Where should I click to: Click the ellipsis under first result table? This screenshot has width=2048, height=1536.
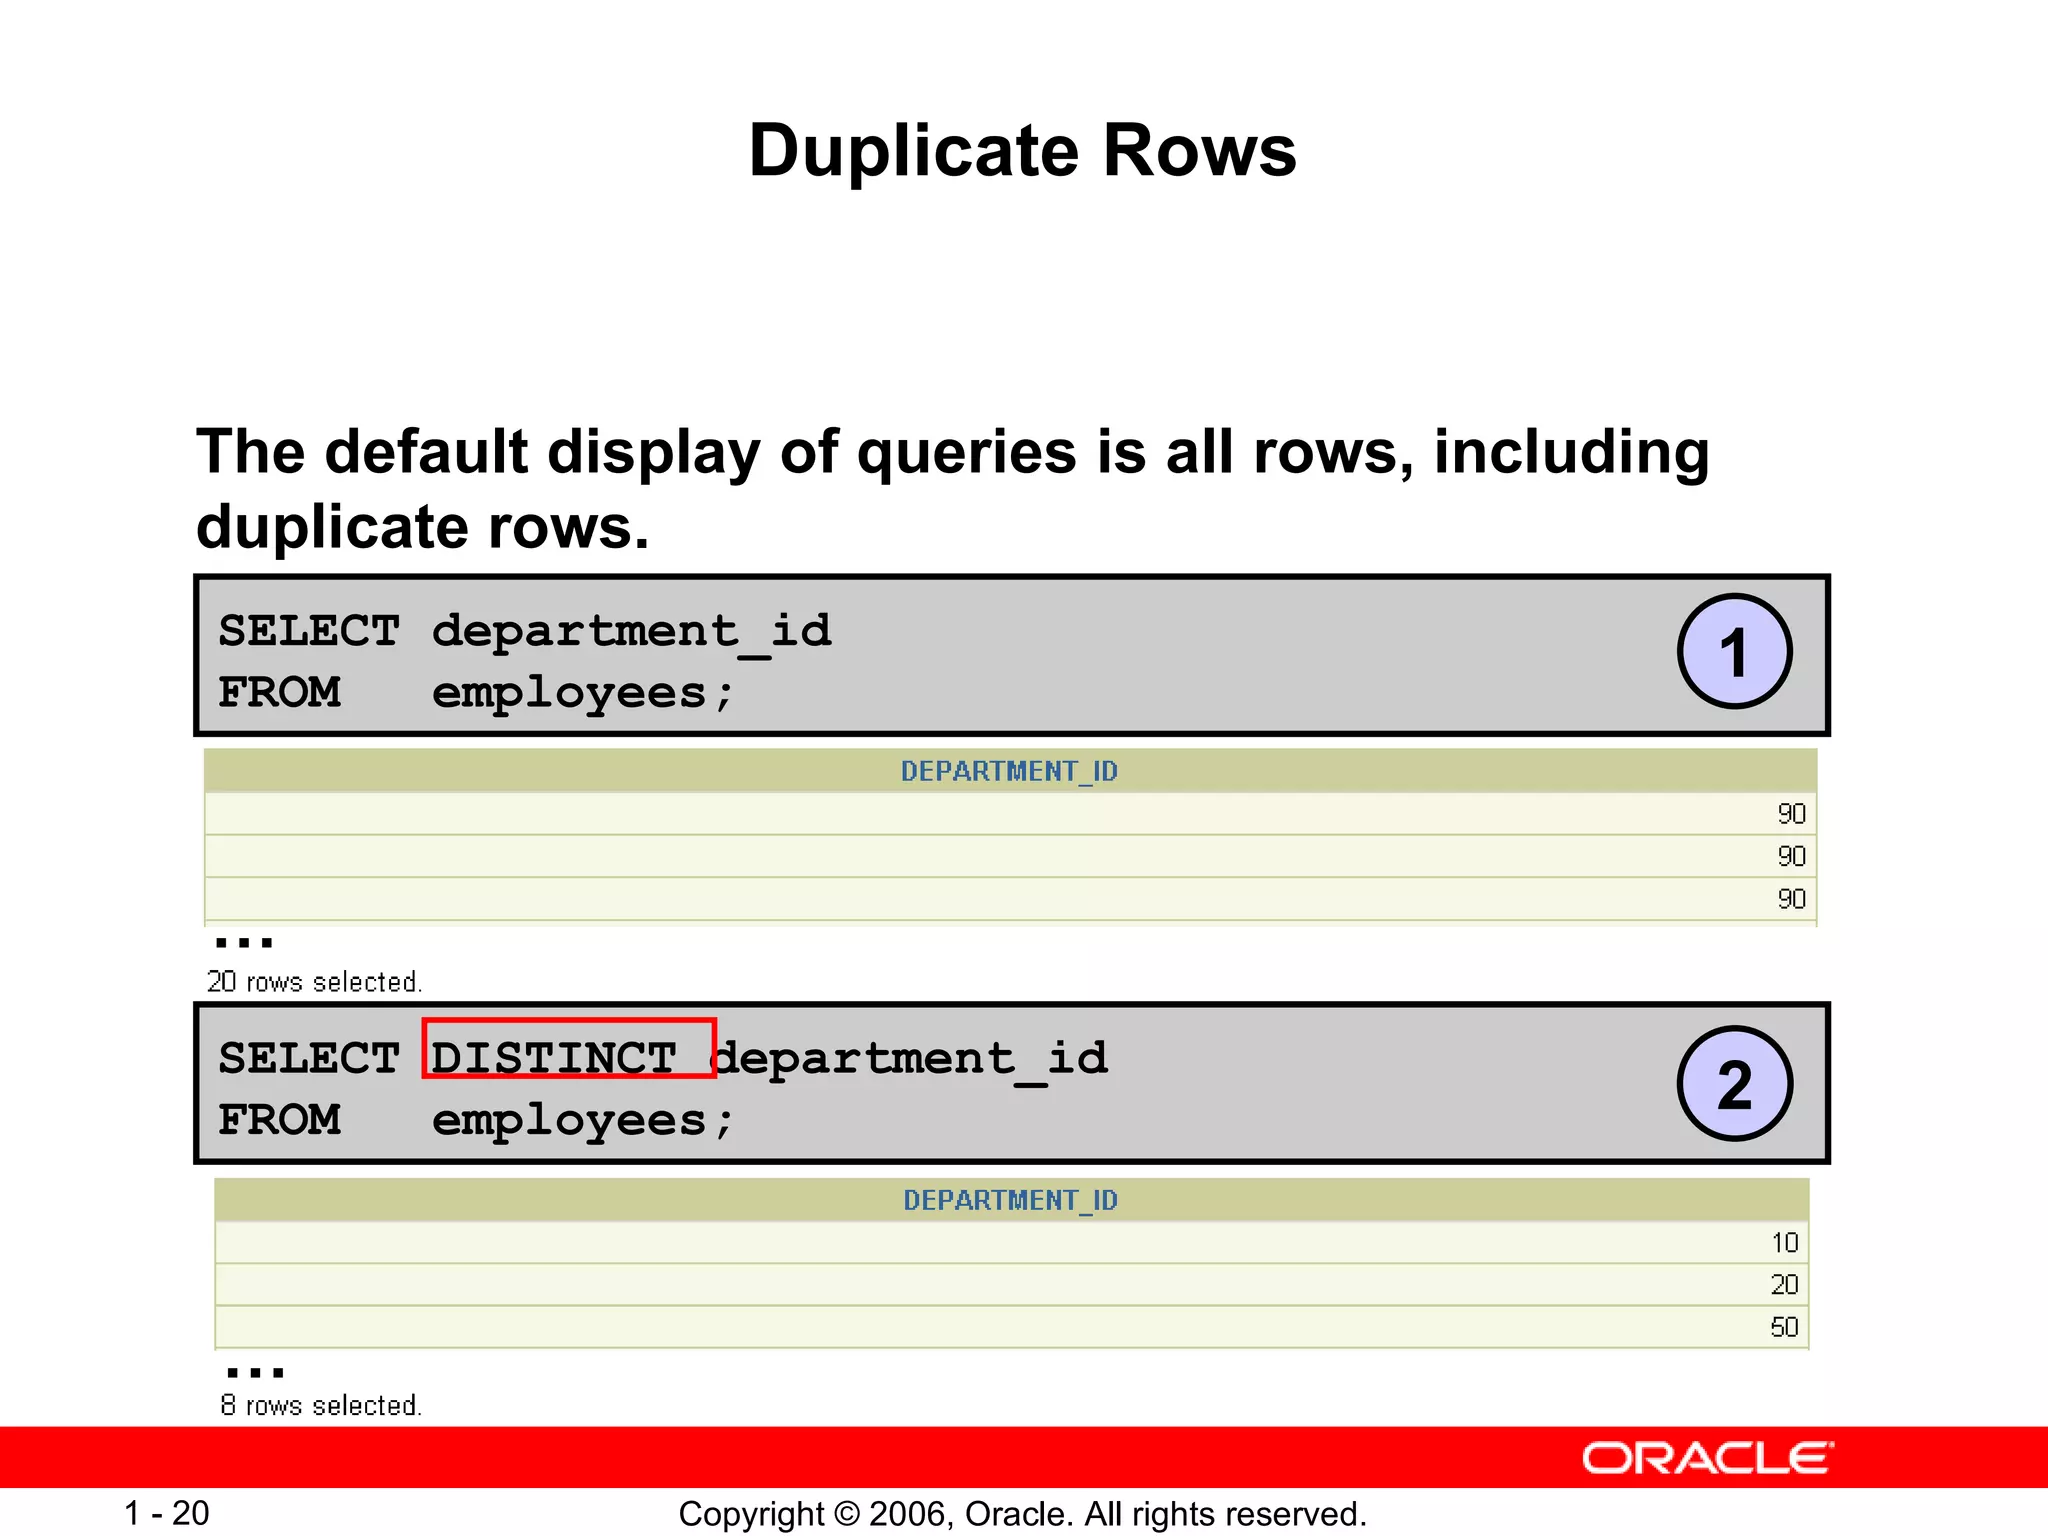click(x=244, y=942)
